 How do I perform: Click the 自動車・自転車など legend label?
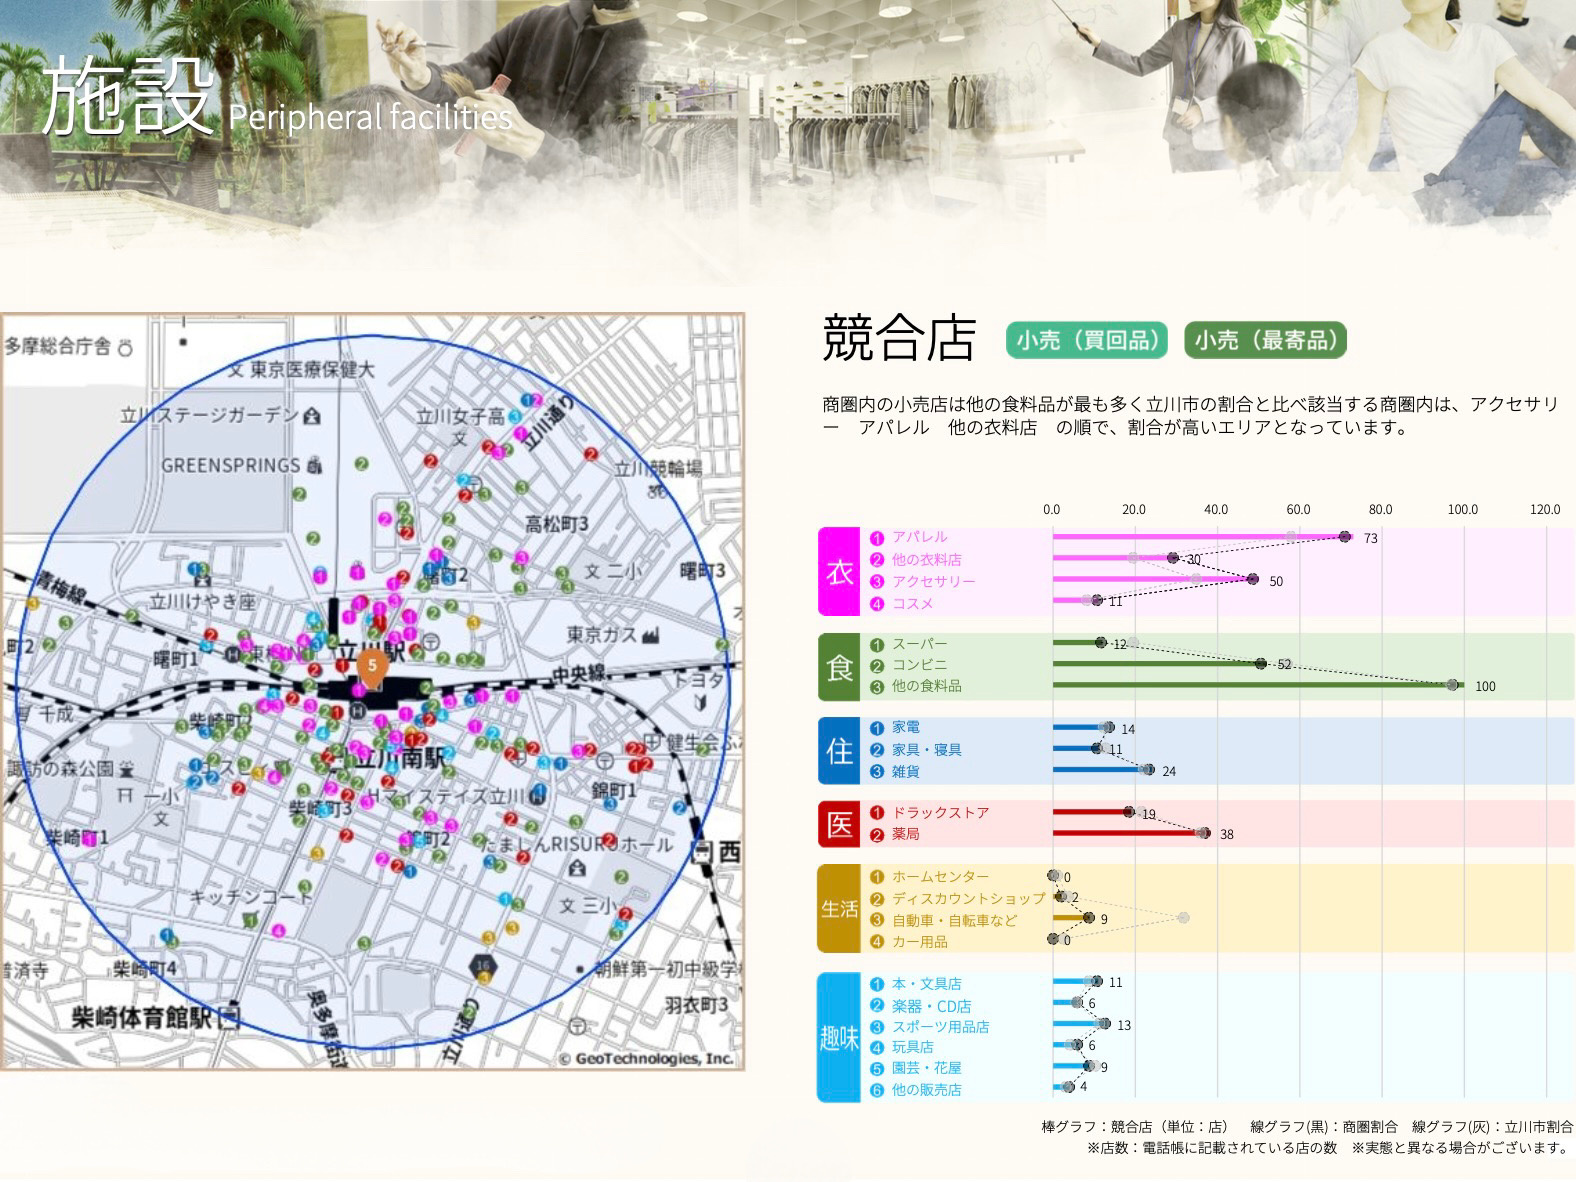[954, 920]
